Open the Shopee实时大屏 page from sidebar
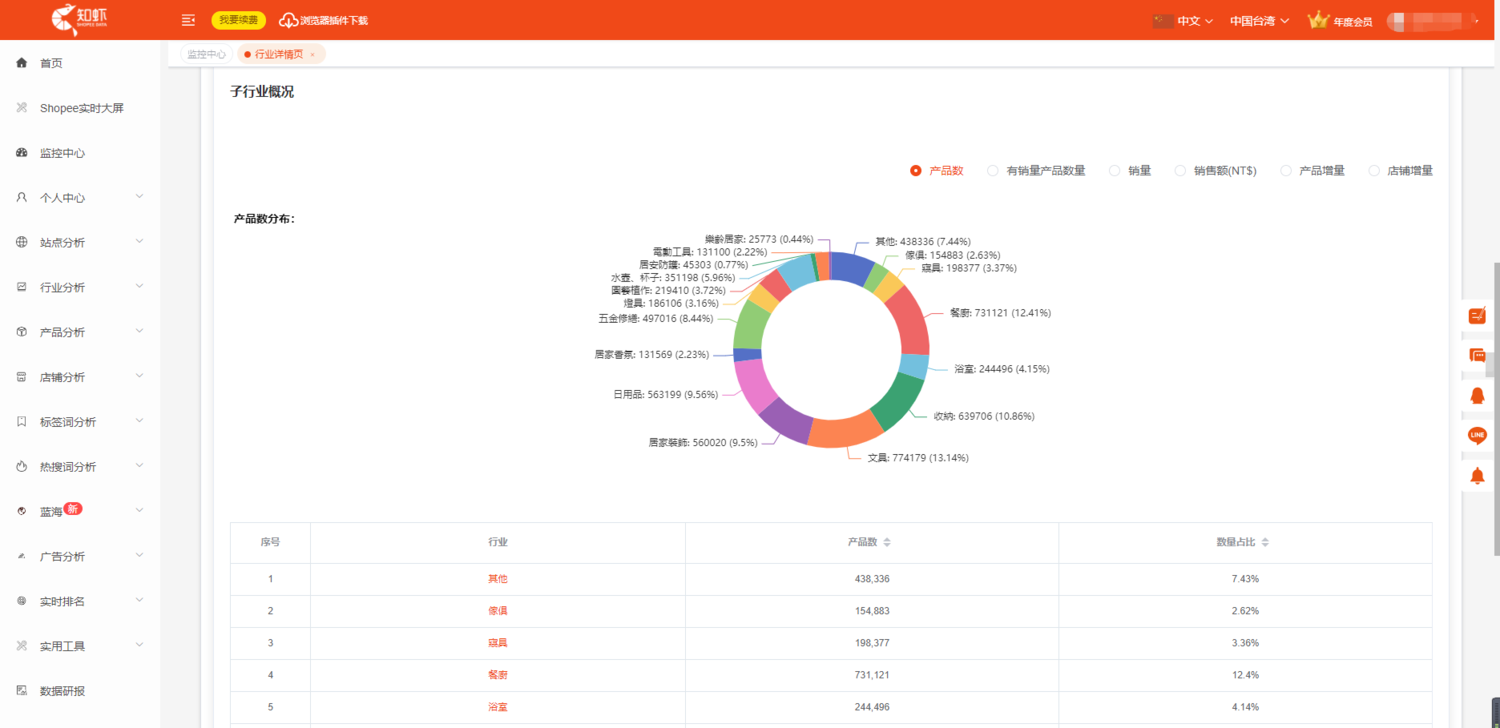The height and width of the screenshot is (728, 1500). point(81,107)
